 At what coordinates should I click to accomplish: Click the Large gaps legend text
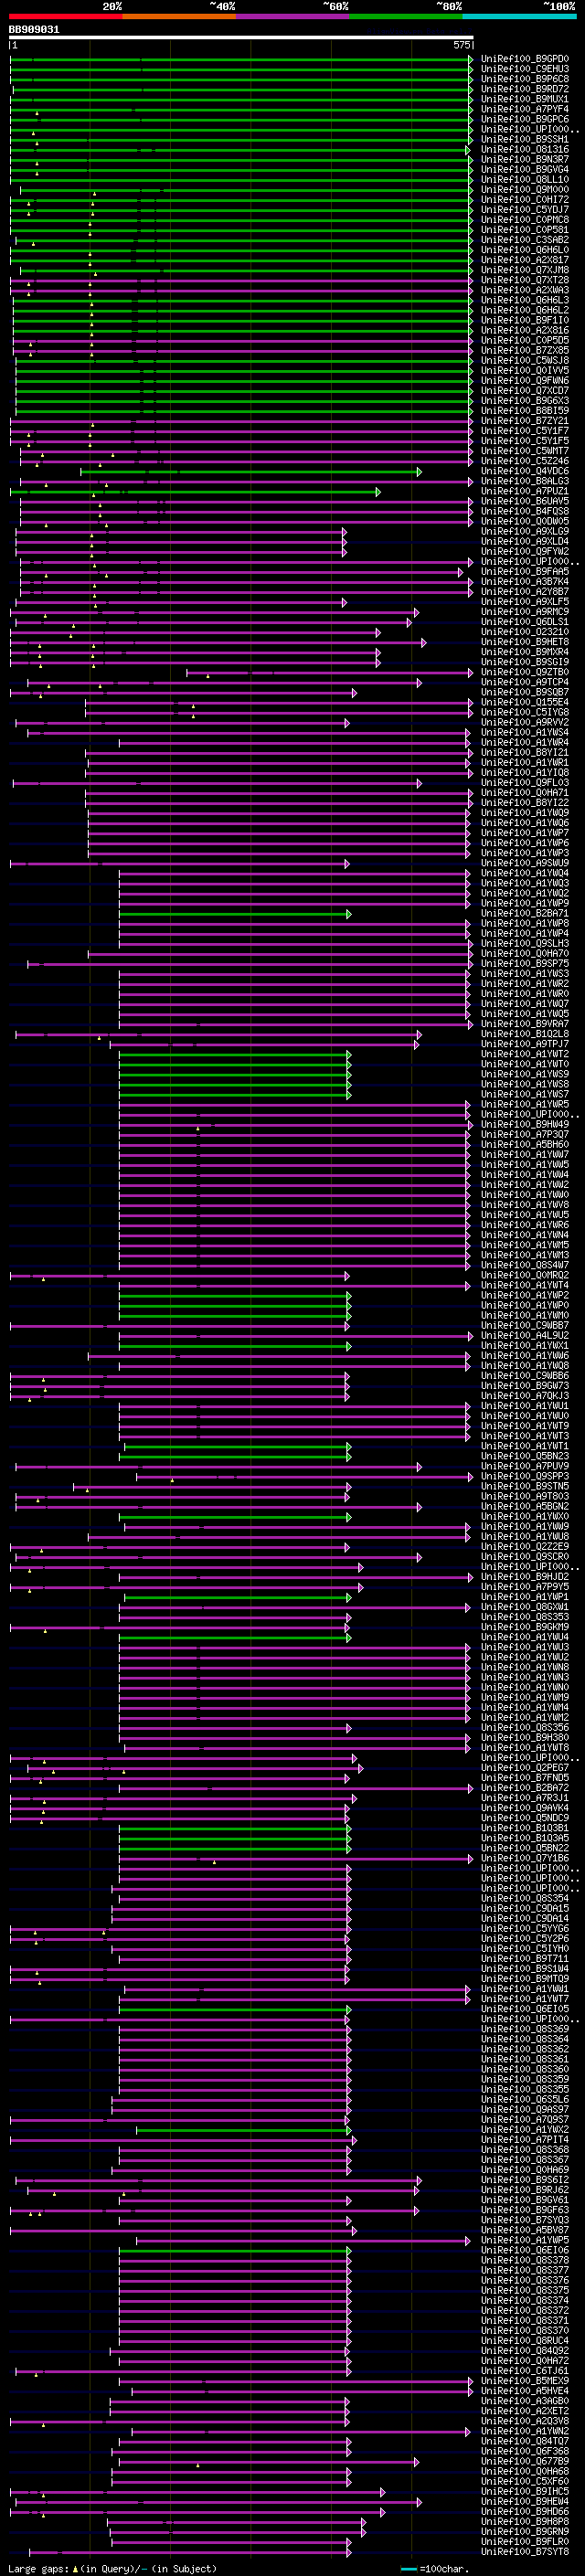click(112, 2568)
